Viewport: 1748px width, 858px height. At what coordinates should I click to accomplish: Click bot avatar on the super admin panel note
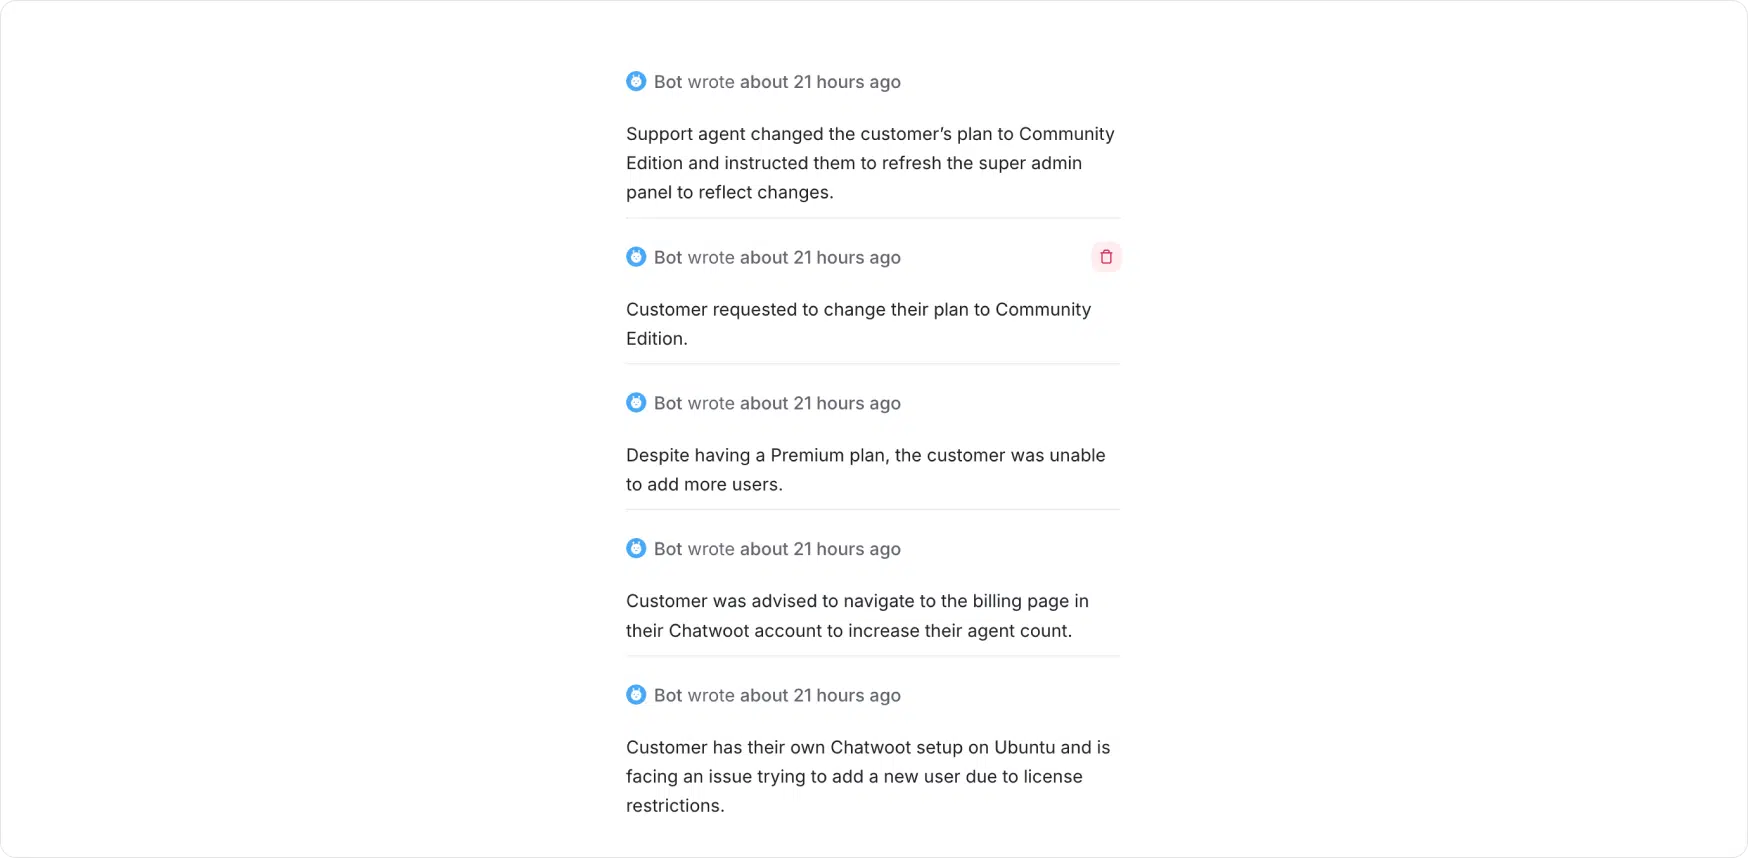tap(636, 81)
